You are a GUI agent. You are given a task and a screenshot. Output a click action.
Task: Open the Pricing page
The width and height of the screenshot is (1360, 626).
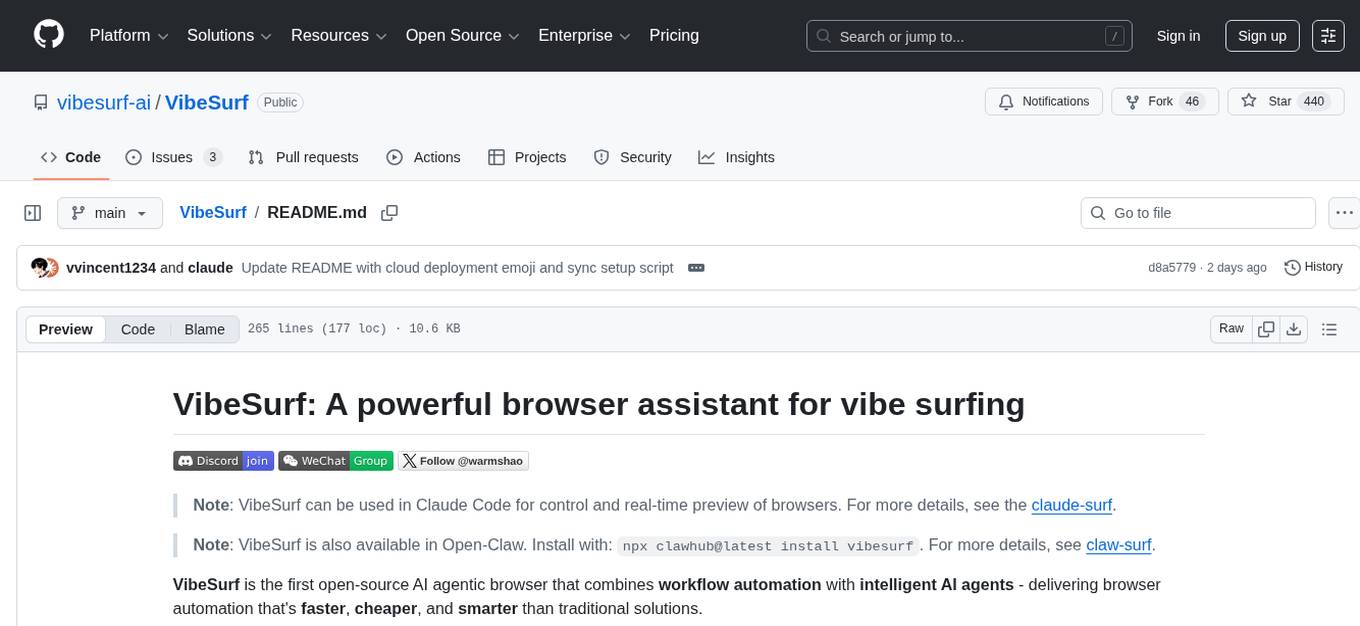coord(674,35)
